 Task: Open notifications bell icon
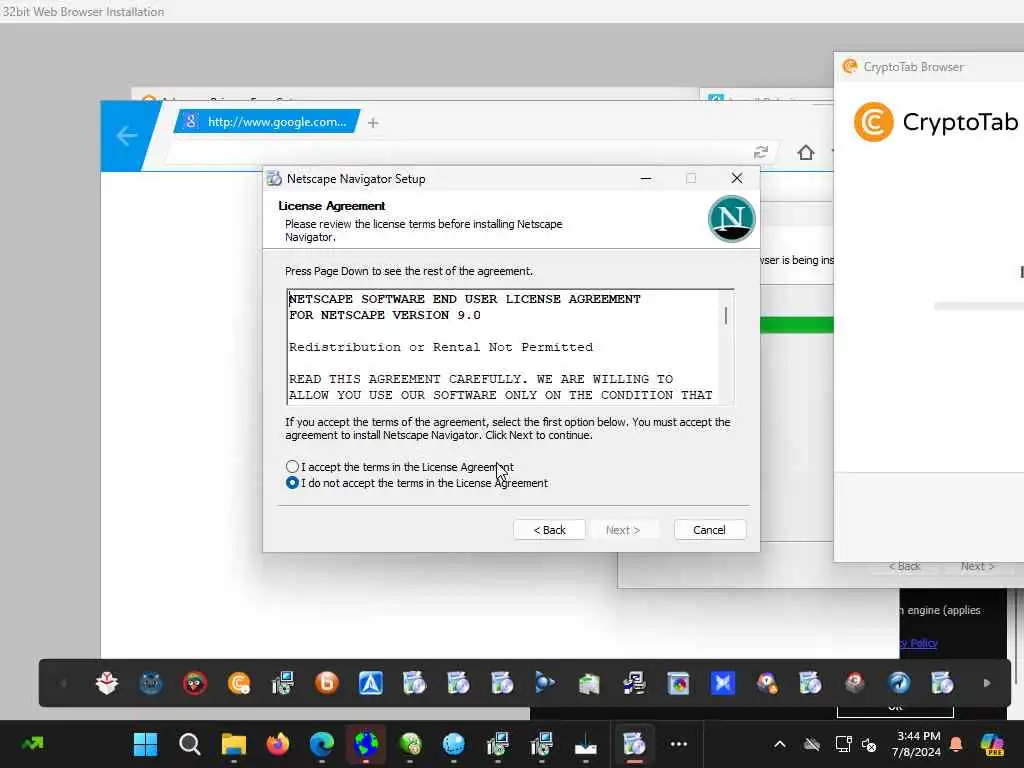[956, 744]
